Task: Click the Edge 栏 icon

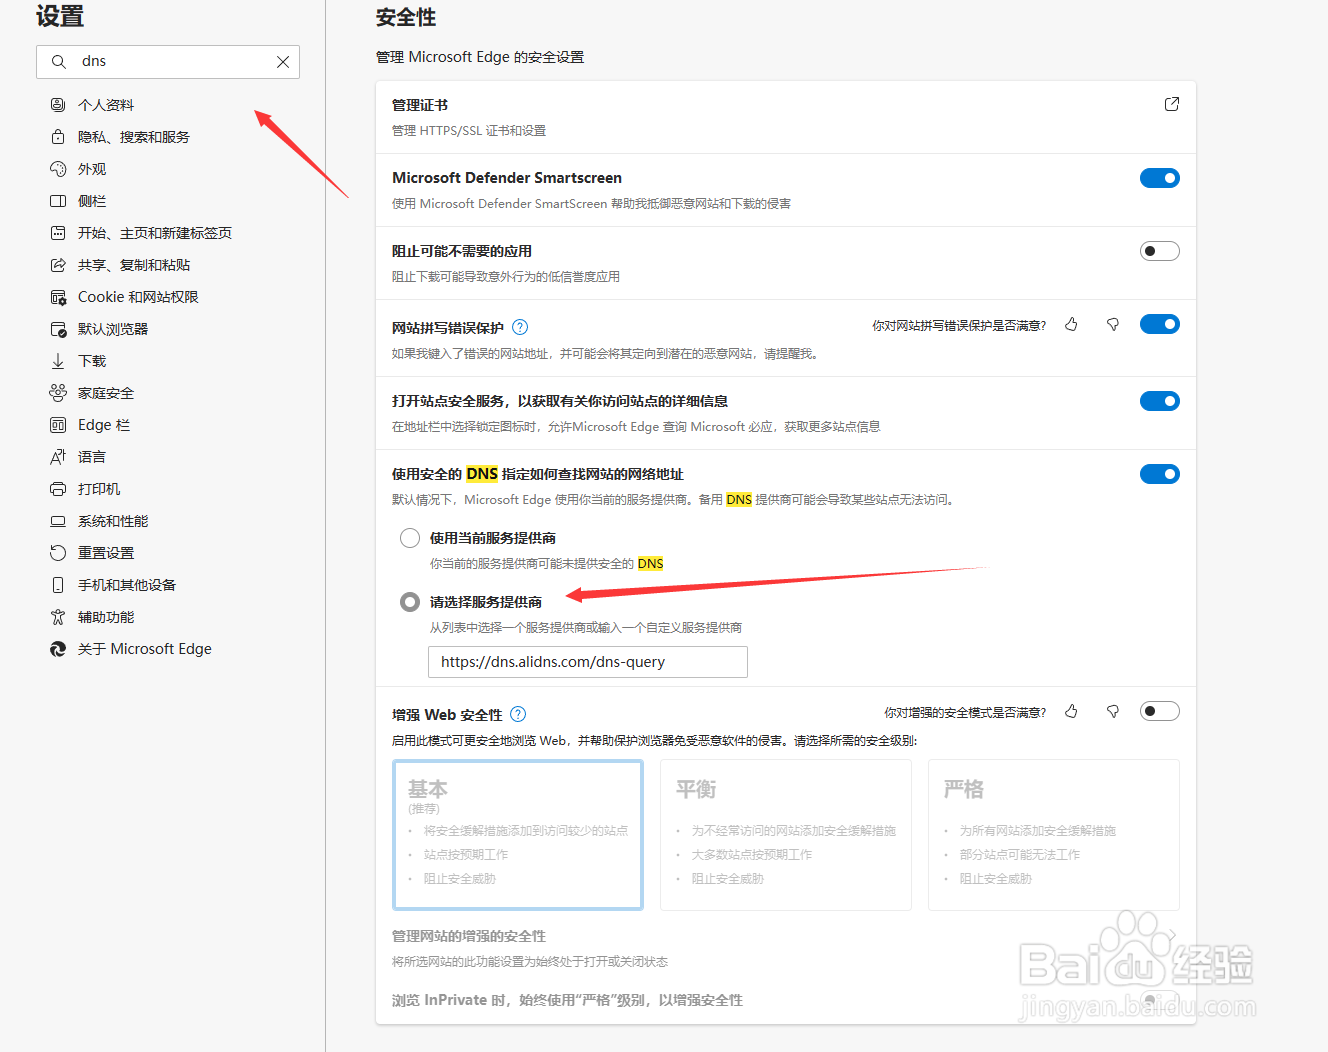Action: pos(58,425)
